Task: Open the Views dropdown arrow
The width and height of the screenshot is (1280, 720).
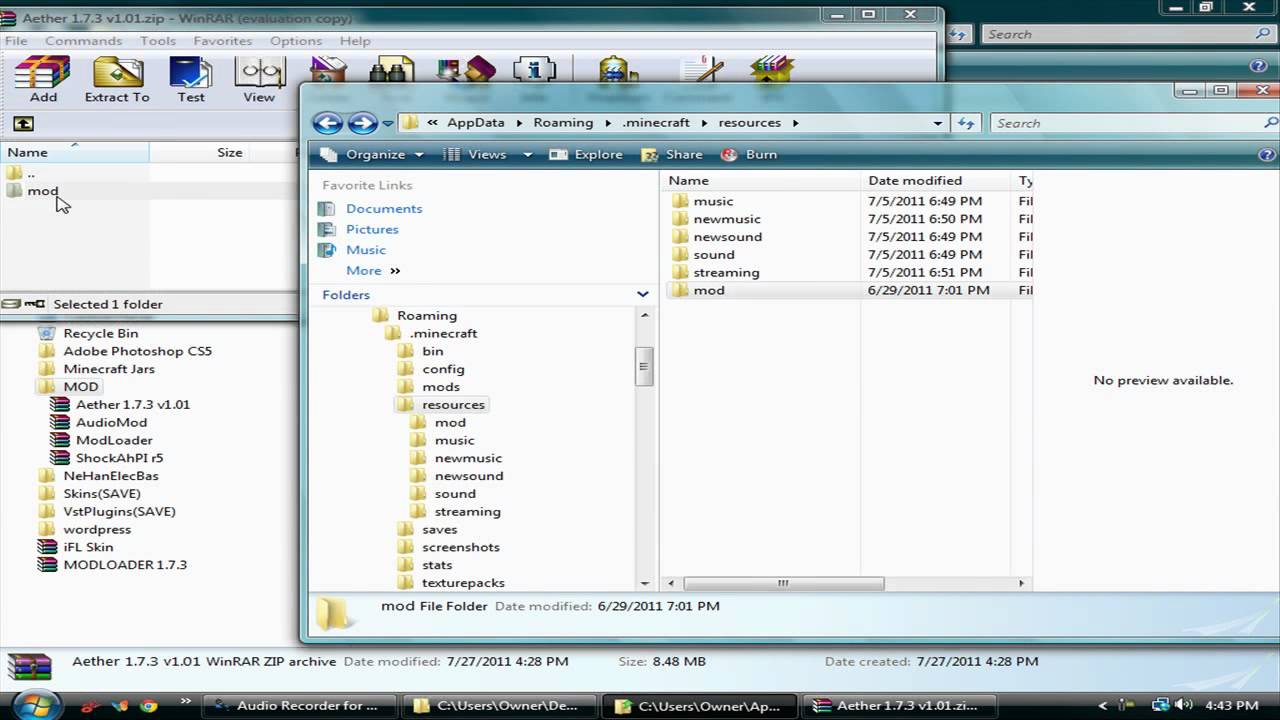Action: pos(527,155)
